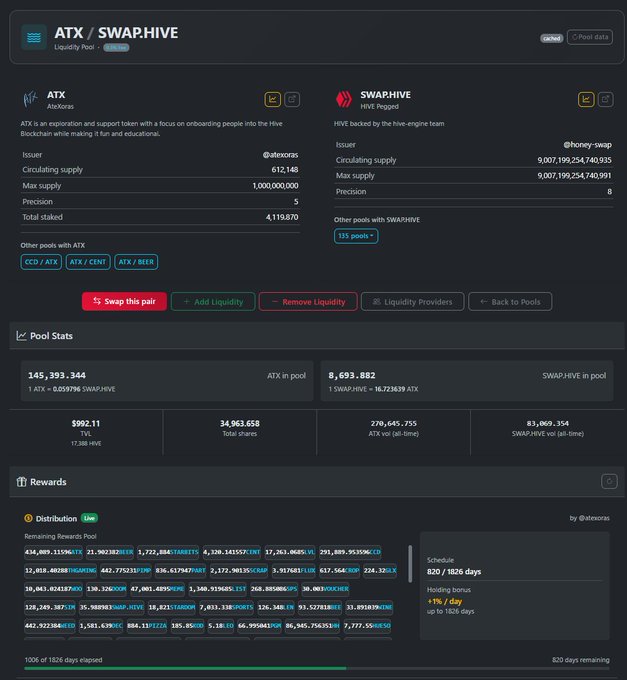
Task: Click the $992.11 TVL value
Action: 86,423
